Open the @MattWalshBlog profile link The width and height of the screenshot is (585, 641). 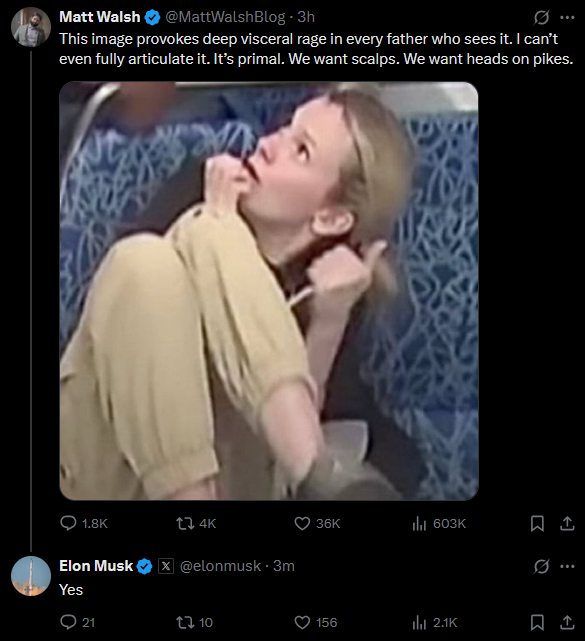point(225,17)
